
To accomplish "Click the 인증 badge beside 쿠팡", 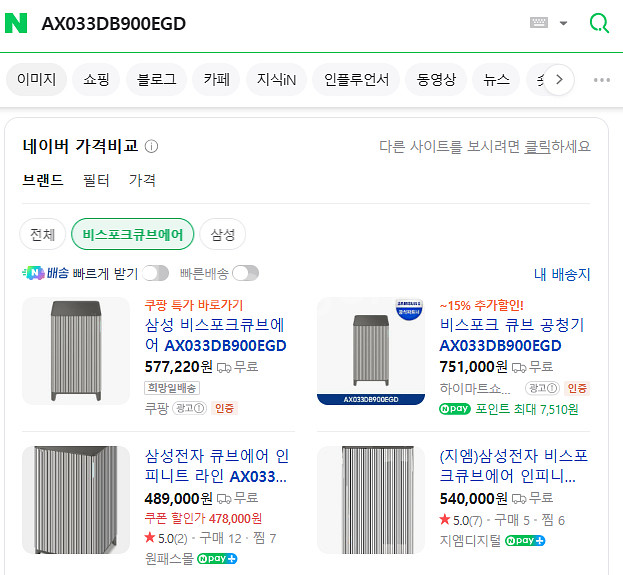I will [224, 409].
